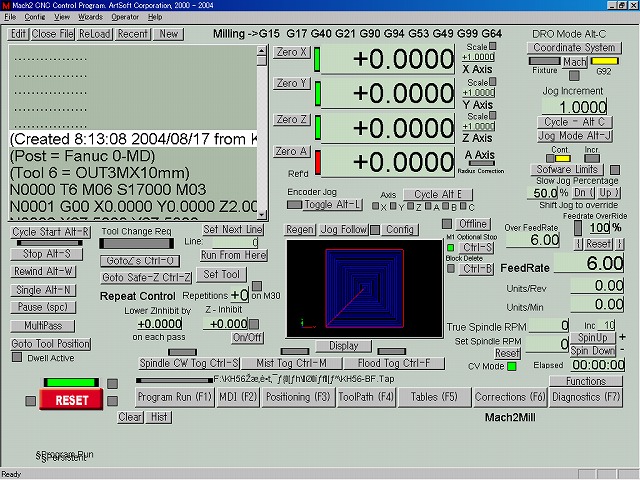The width and height of the screenshot is (640, 480).
Task: Click Regen toolpath button
Action: [x=300, y=230]
